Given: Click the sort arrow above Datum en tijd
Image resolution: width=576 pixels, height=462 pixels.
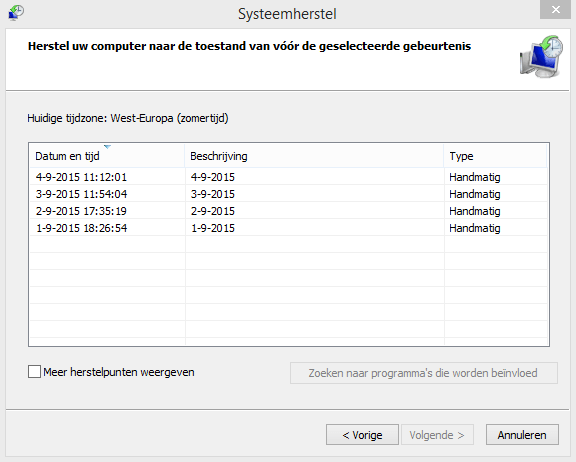Looking at the screenshot, I should tap(107, 147).
